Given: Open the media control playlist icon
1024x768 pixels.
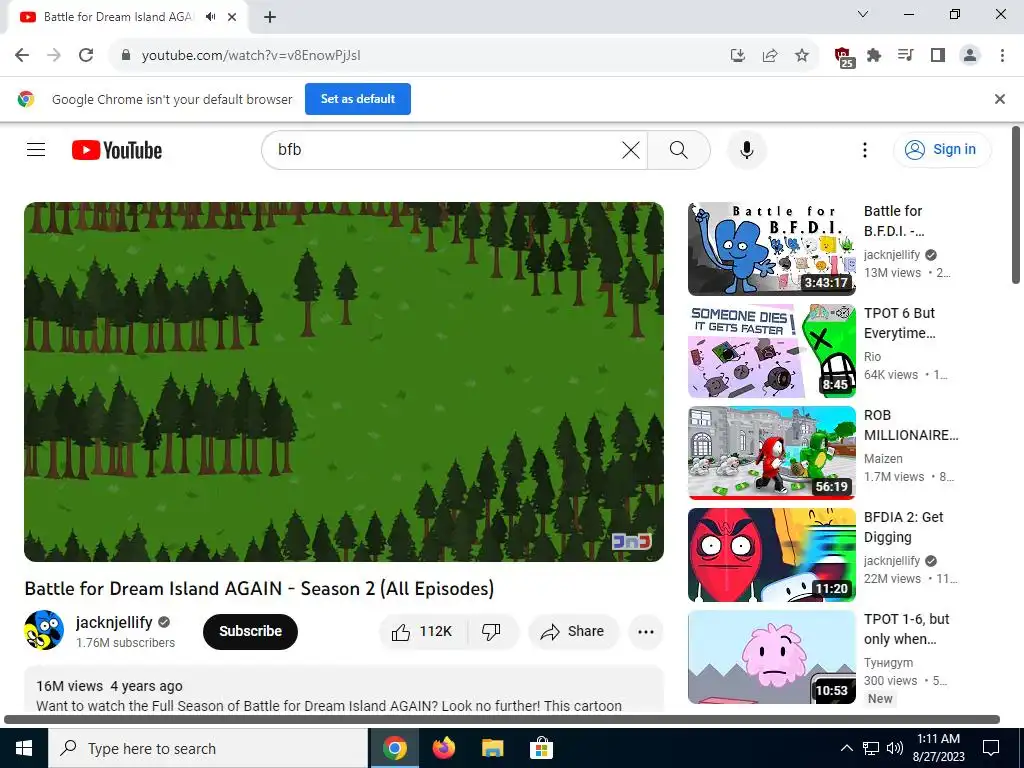Looking at the screenshot, I should (905, 56).
